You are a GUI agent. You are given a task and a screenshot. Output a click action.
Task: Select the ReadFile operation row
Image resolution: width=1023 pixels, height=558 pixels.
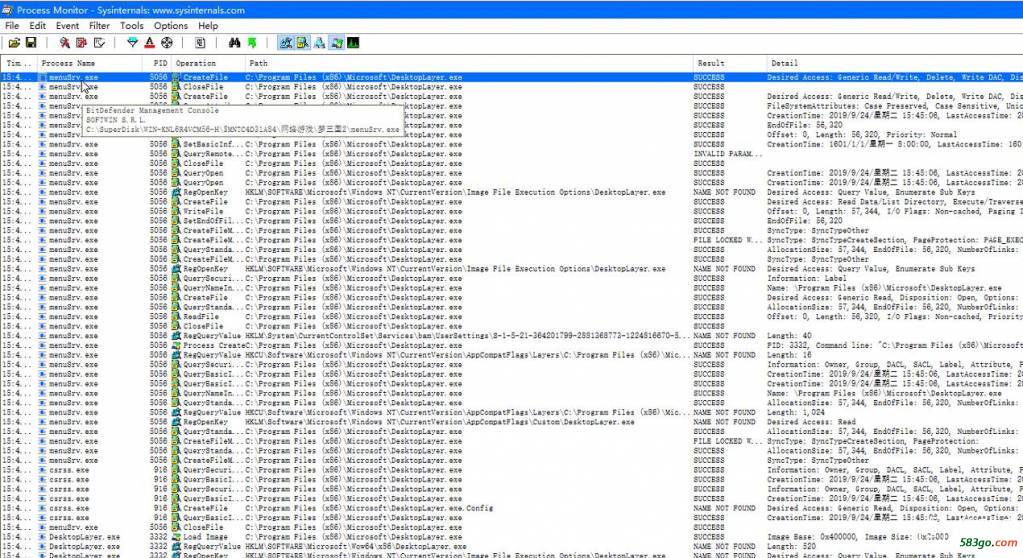tap(512, 317)
